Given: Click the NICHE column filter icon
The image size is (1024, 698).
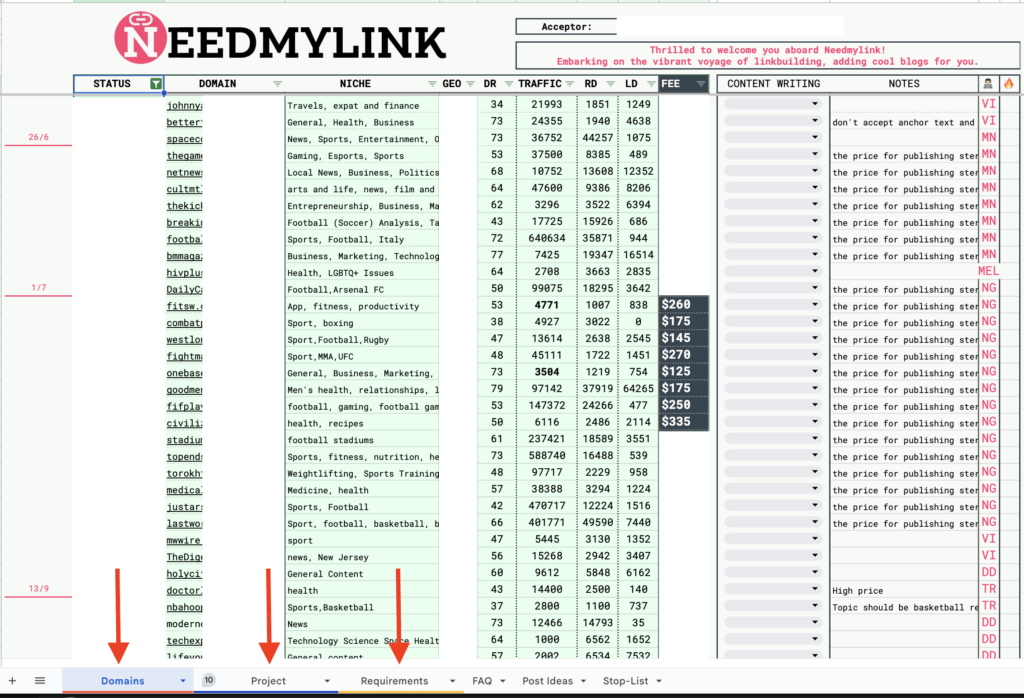Looking at the screenshot, I should 432,84.
